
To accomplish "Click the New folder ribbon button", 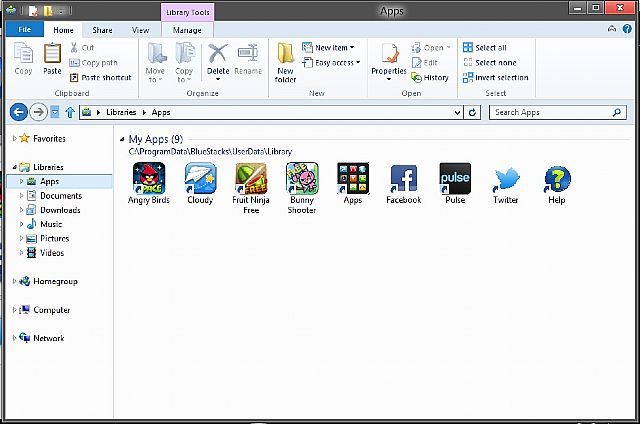I will coord(286,60).
